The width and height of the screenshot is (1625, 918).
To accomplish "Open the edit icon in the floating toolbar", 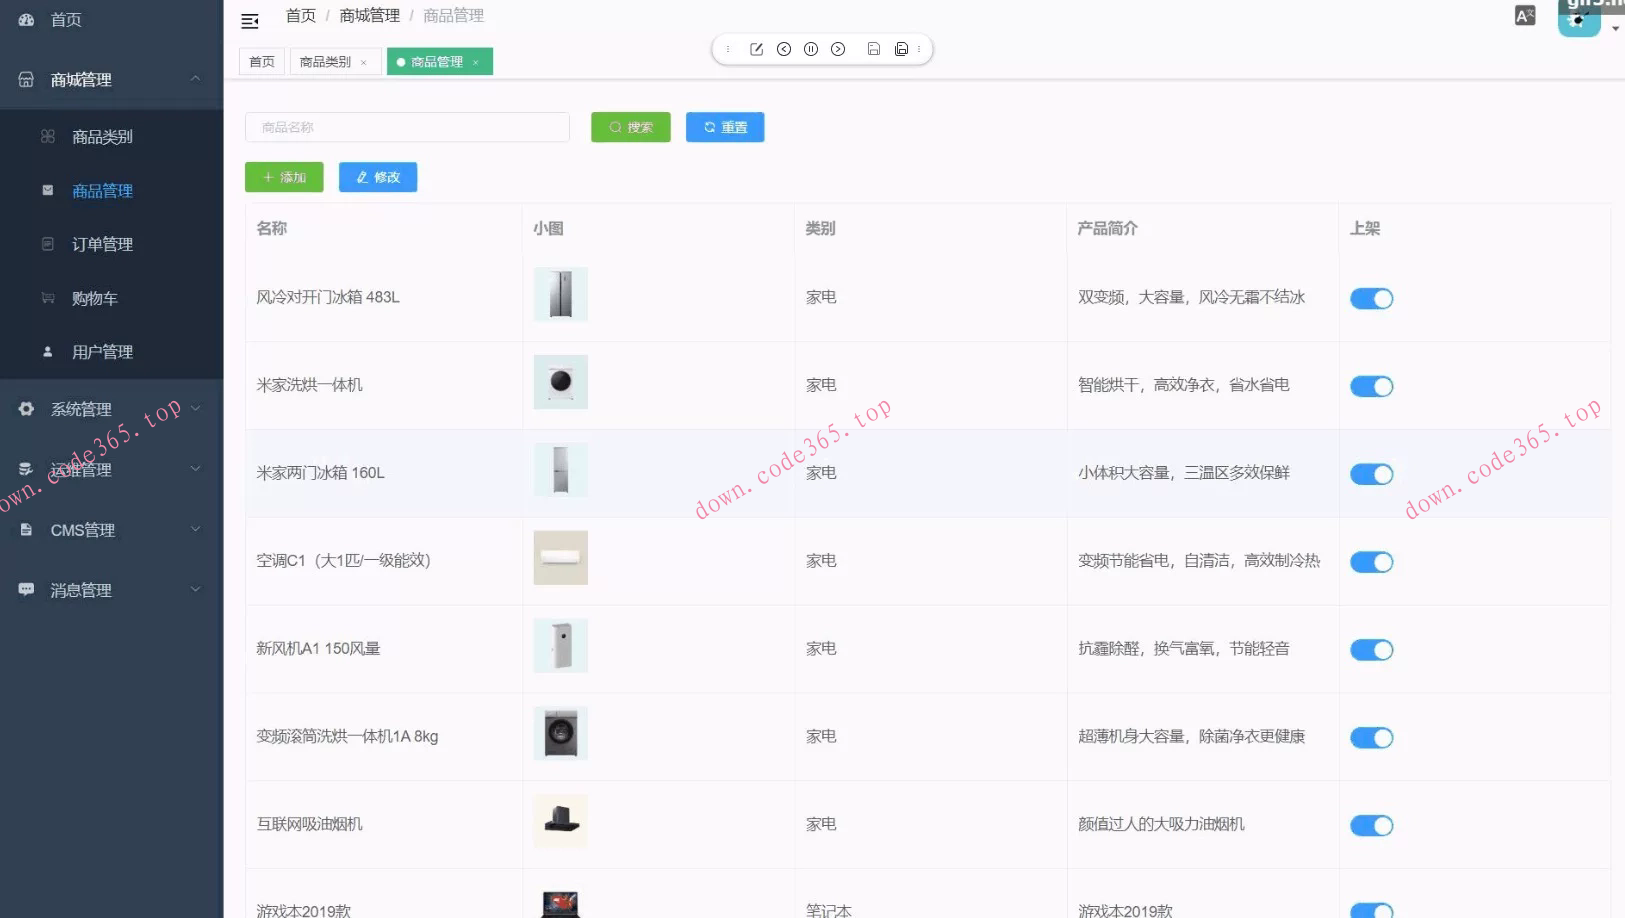I will 755,48.
